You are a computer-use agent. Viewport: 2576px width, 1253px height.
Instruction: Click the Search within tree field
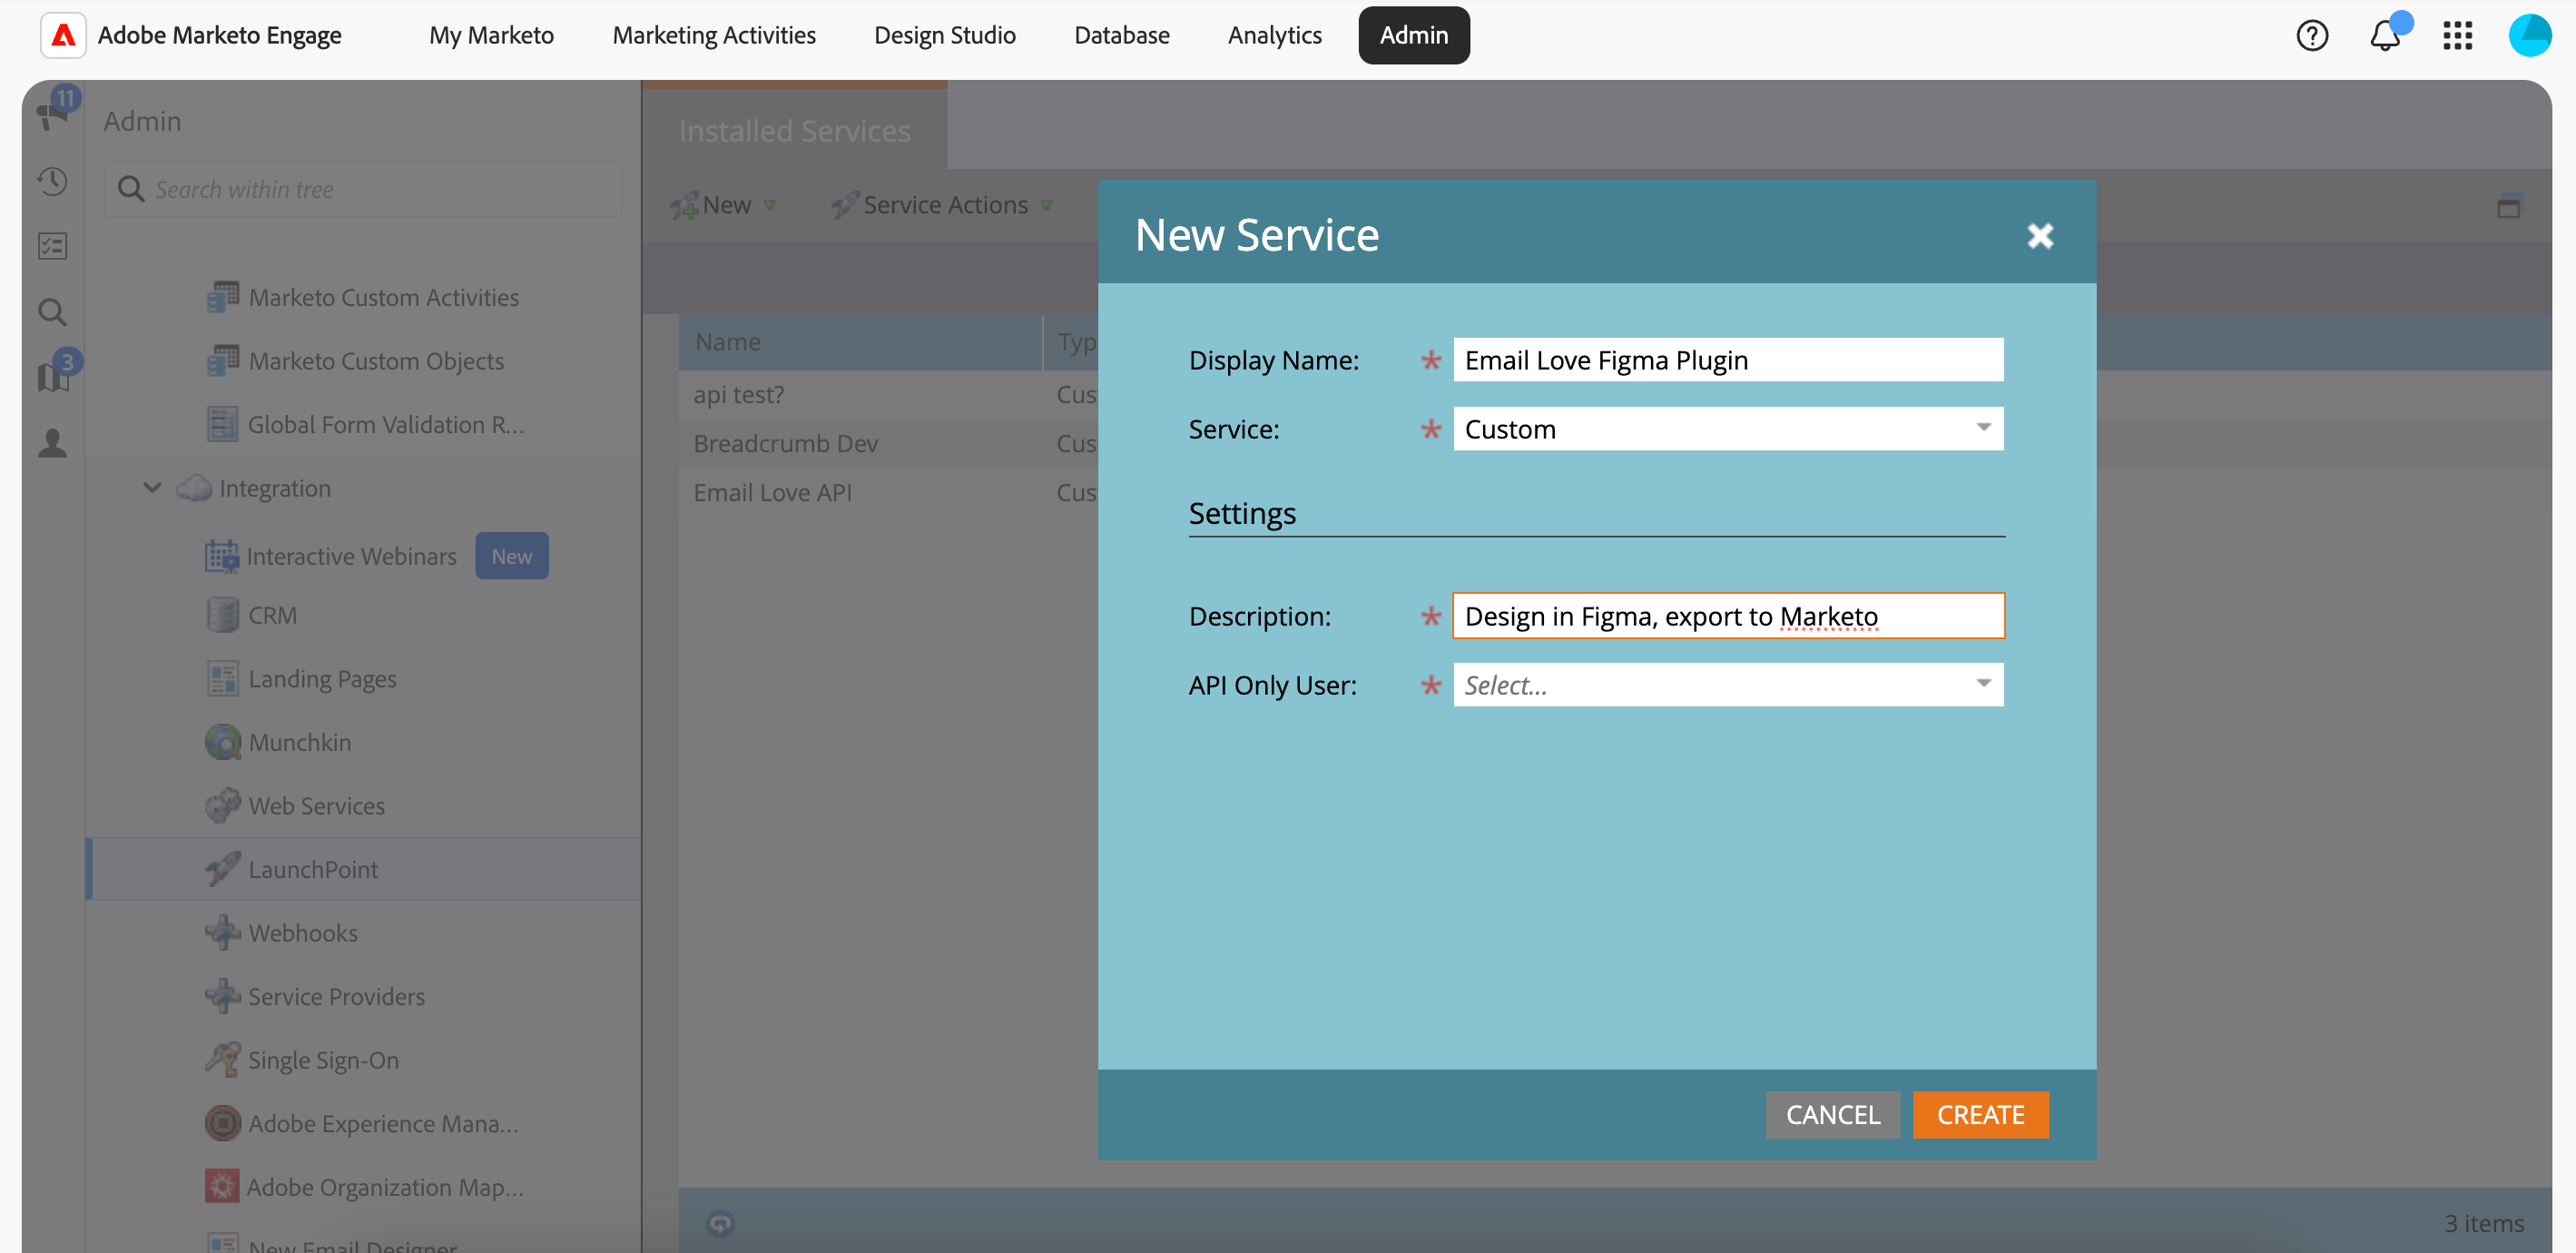362,189
